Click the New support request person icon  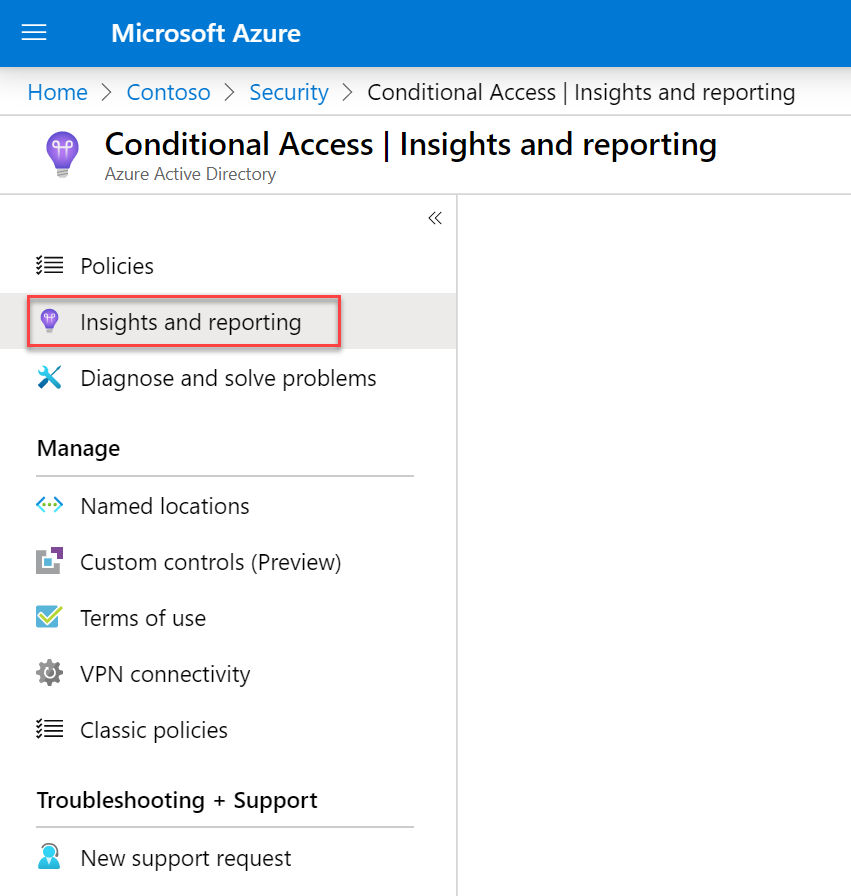point(50,857)
